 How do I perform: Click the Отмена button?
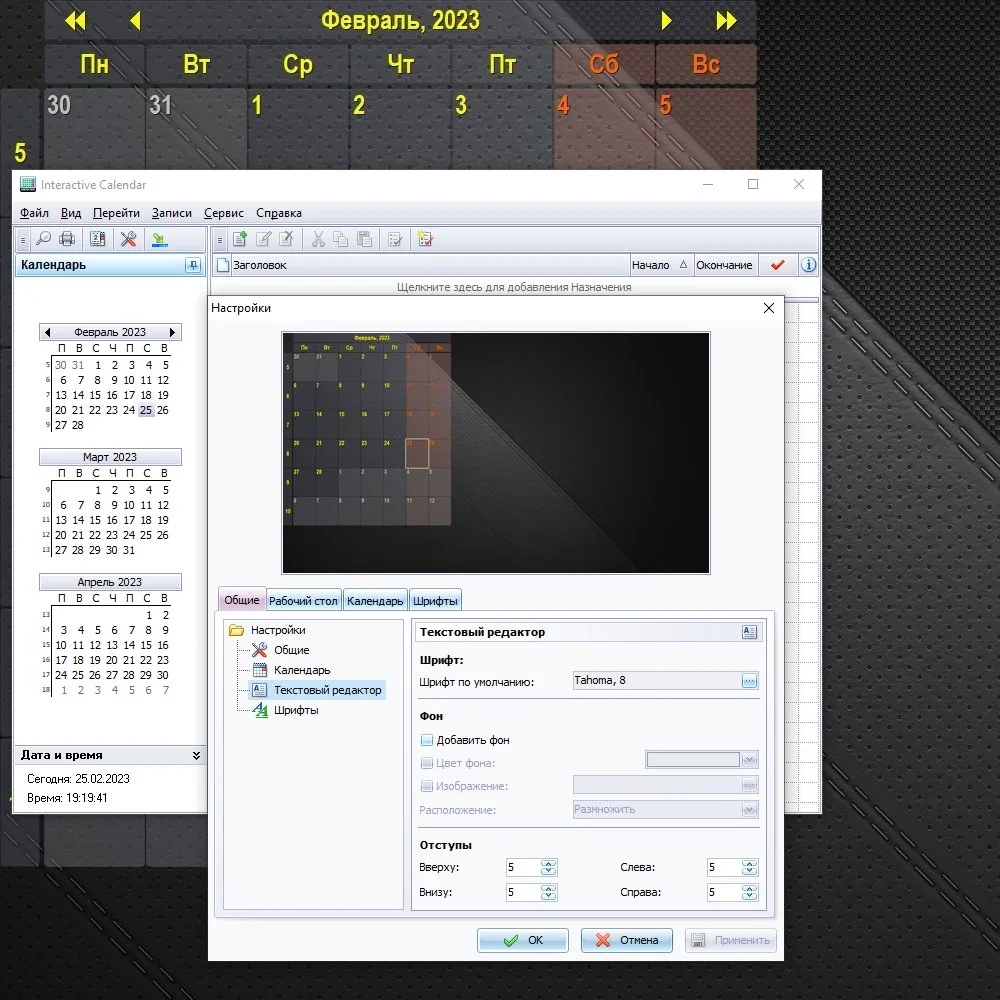(626, 940)
